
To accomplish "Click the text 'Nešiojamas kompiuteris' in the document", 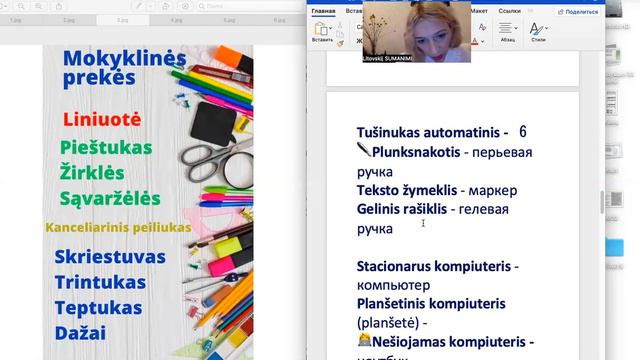I will tap(449, 342).
